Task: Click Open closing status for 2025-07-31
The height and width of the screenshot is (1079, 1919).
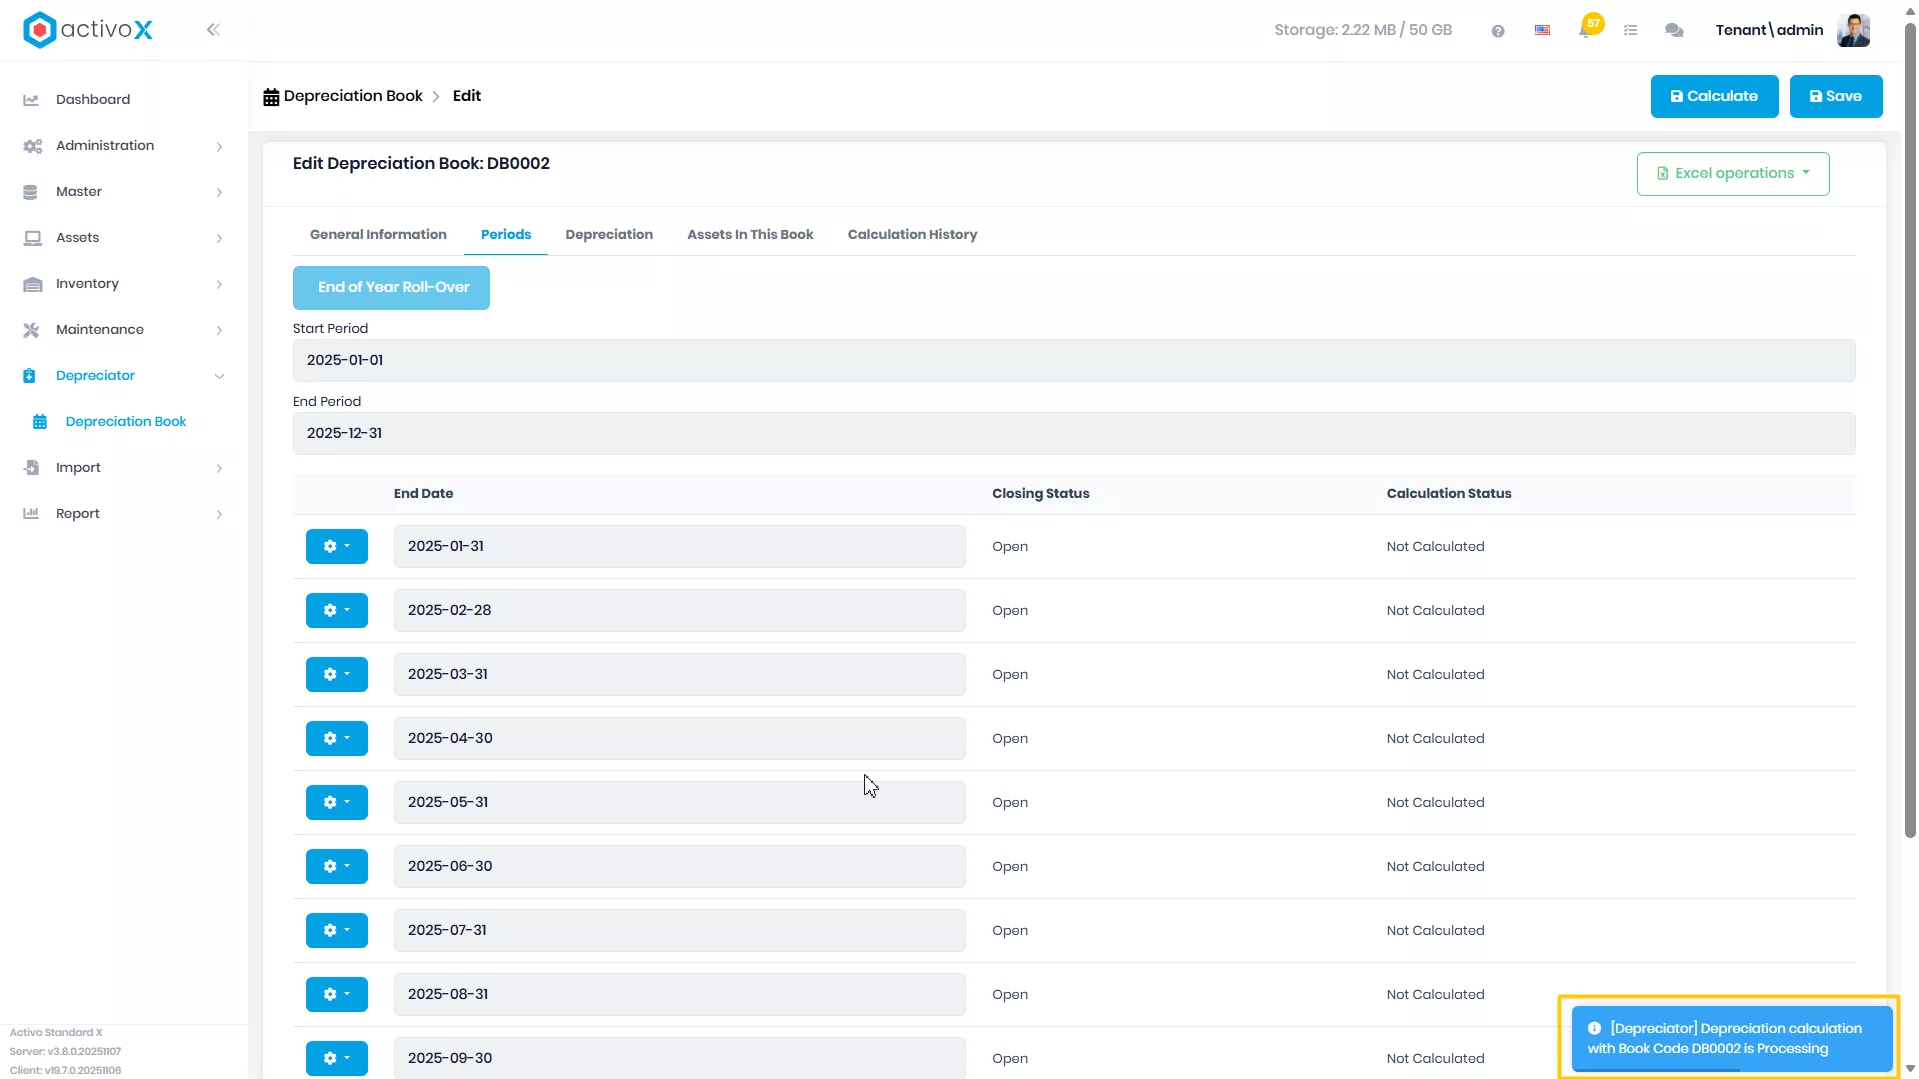Action: (1009, 931)
